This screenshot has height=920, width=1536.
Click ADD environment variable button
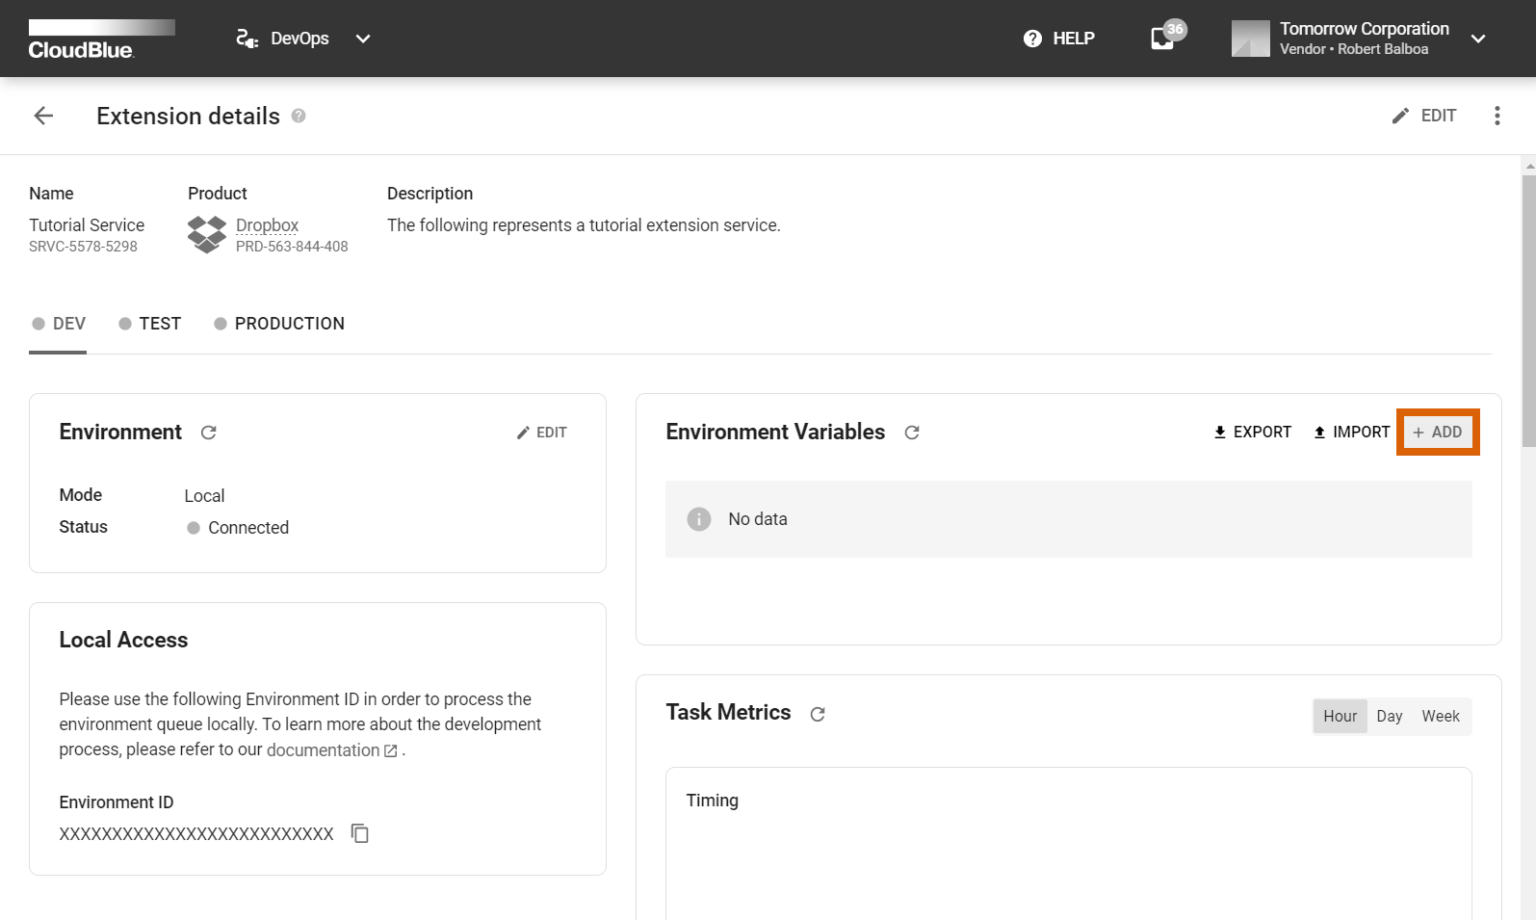tap(1437, 432)
